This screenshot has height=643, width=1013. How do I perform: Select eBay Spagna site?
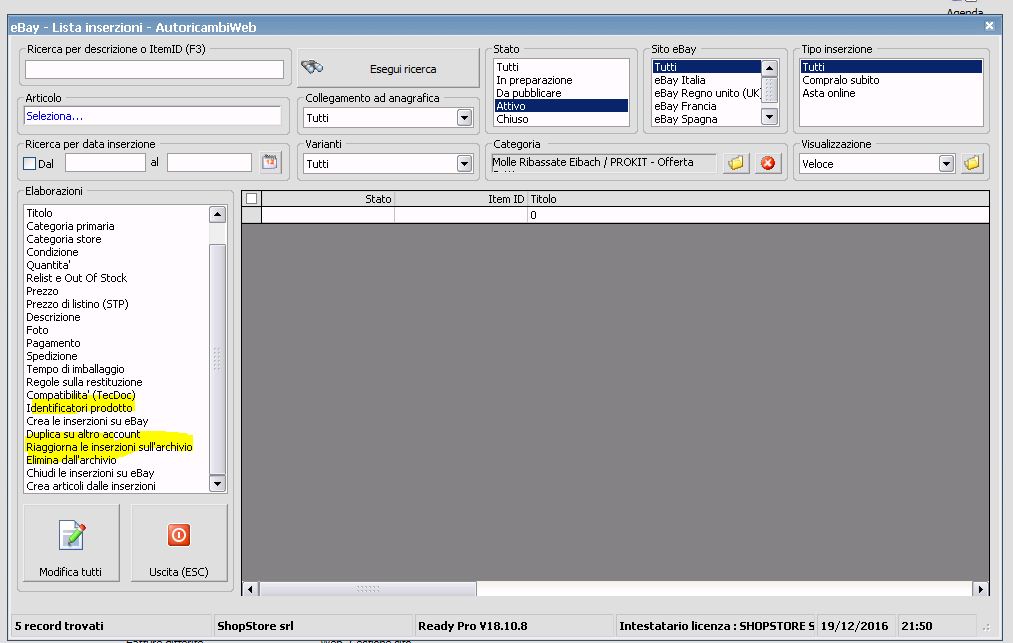(707, 119)
